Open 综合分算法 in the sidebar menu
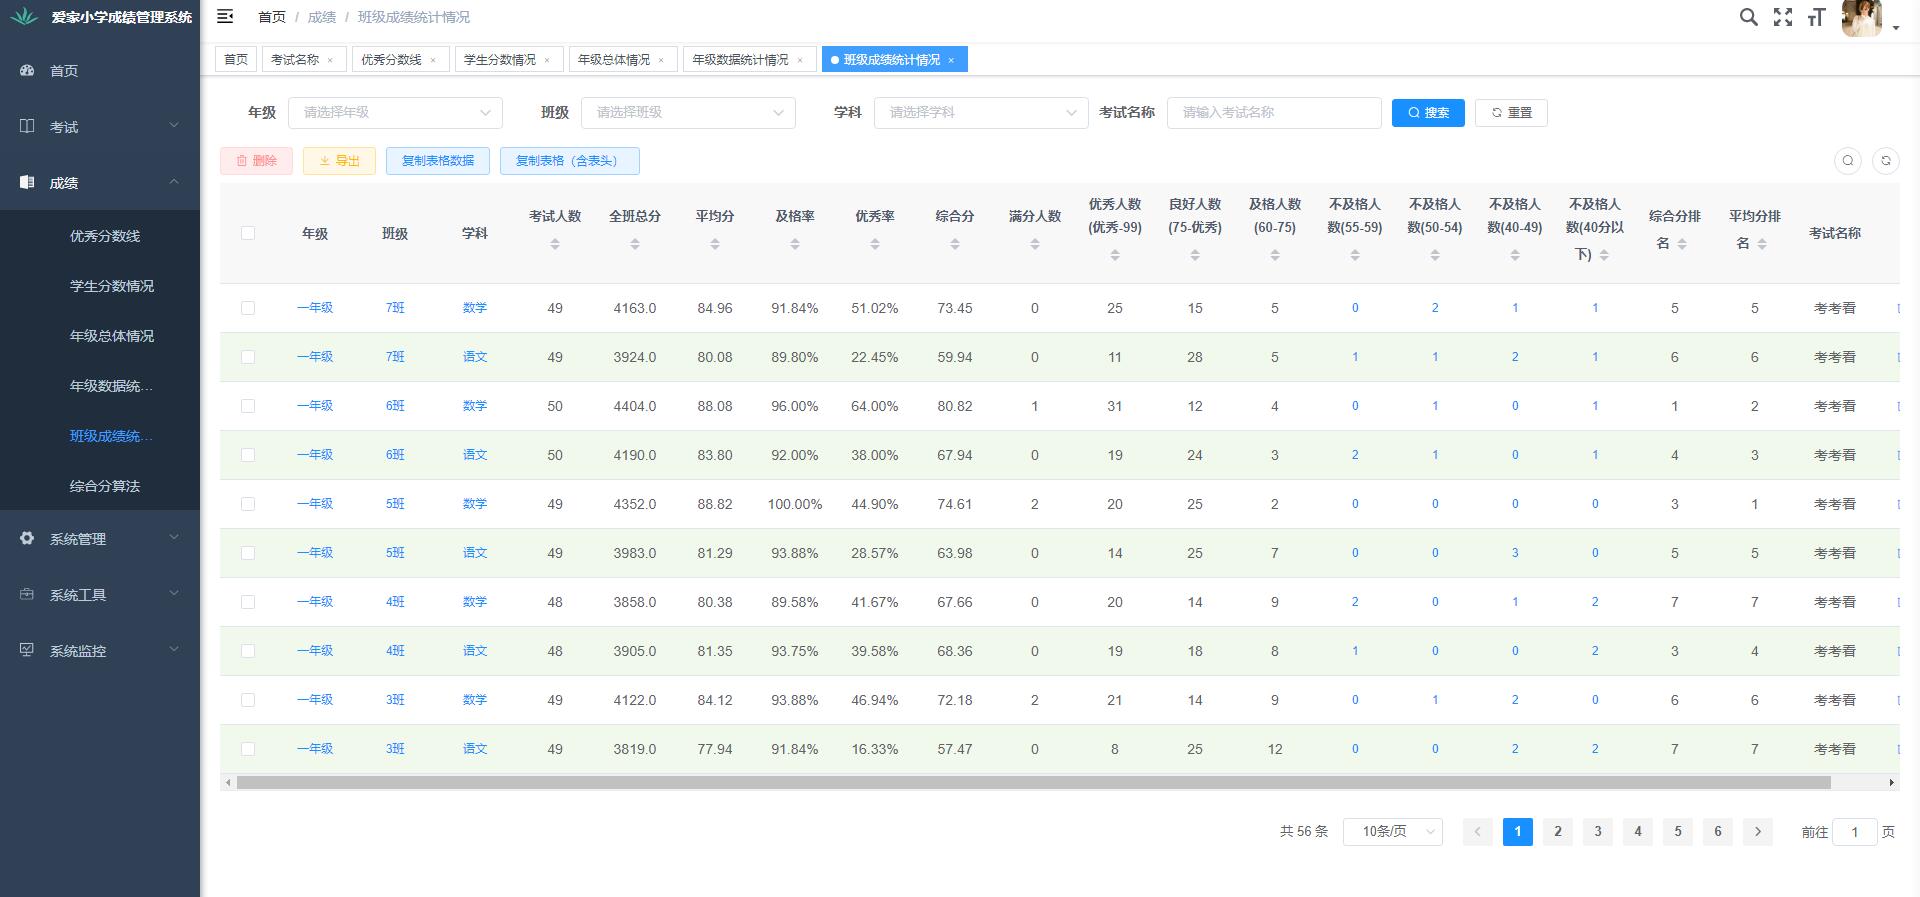 point(105,486)
